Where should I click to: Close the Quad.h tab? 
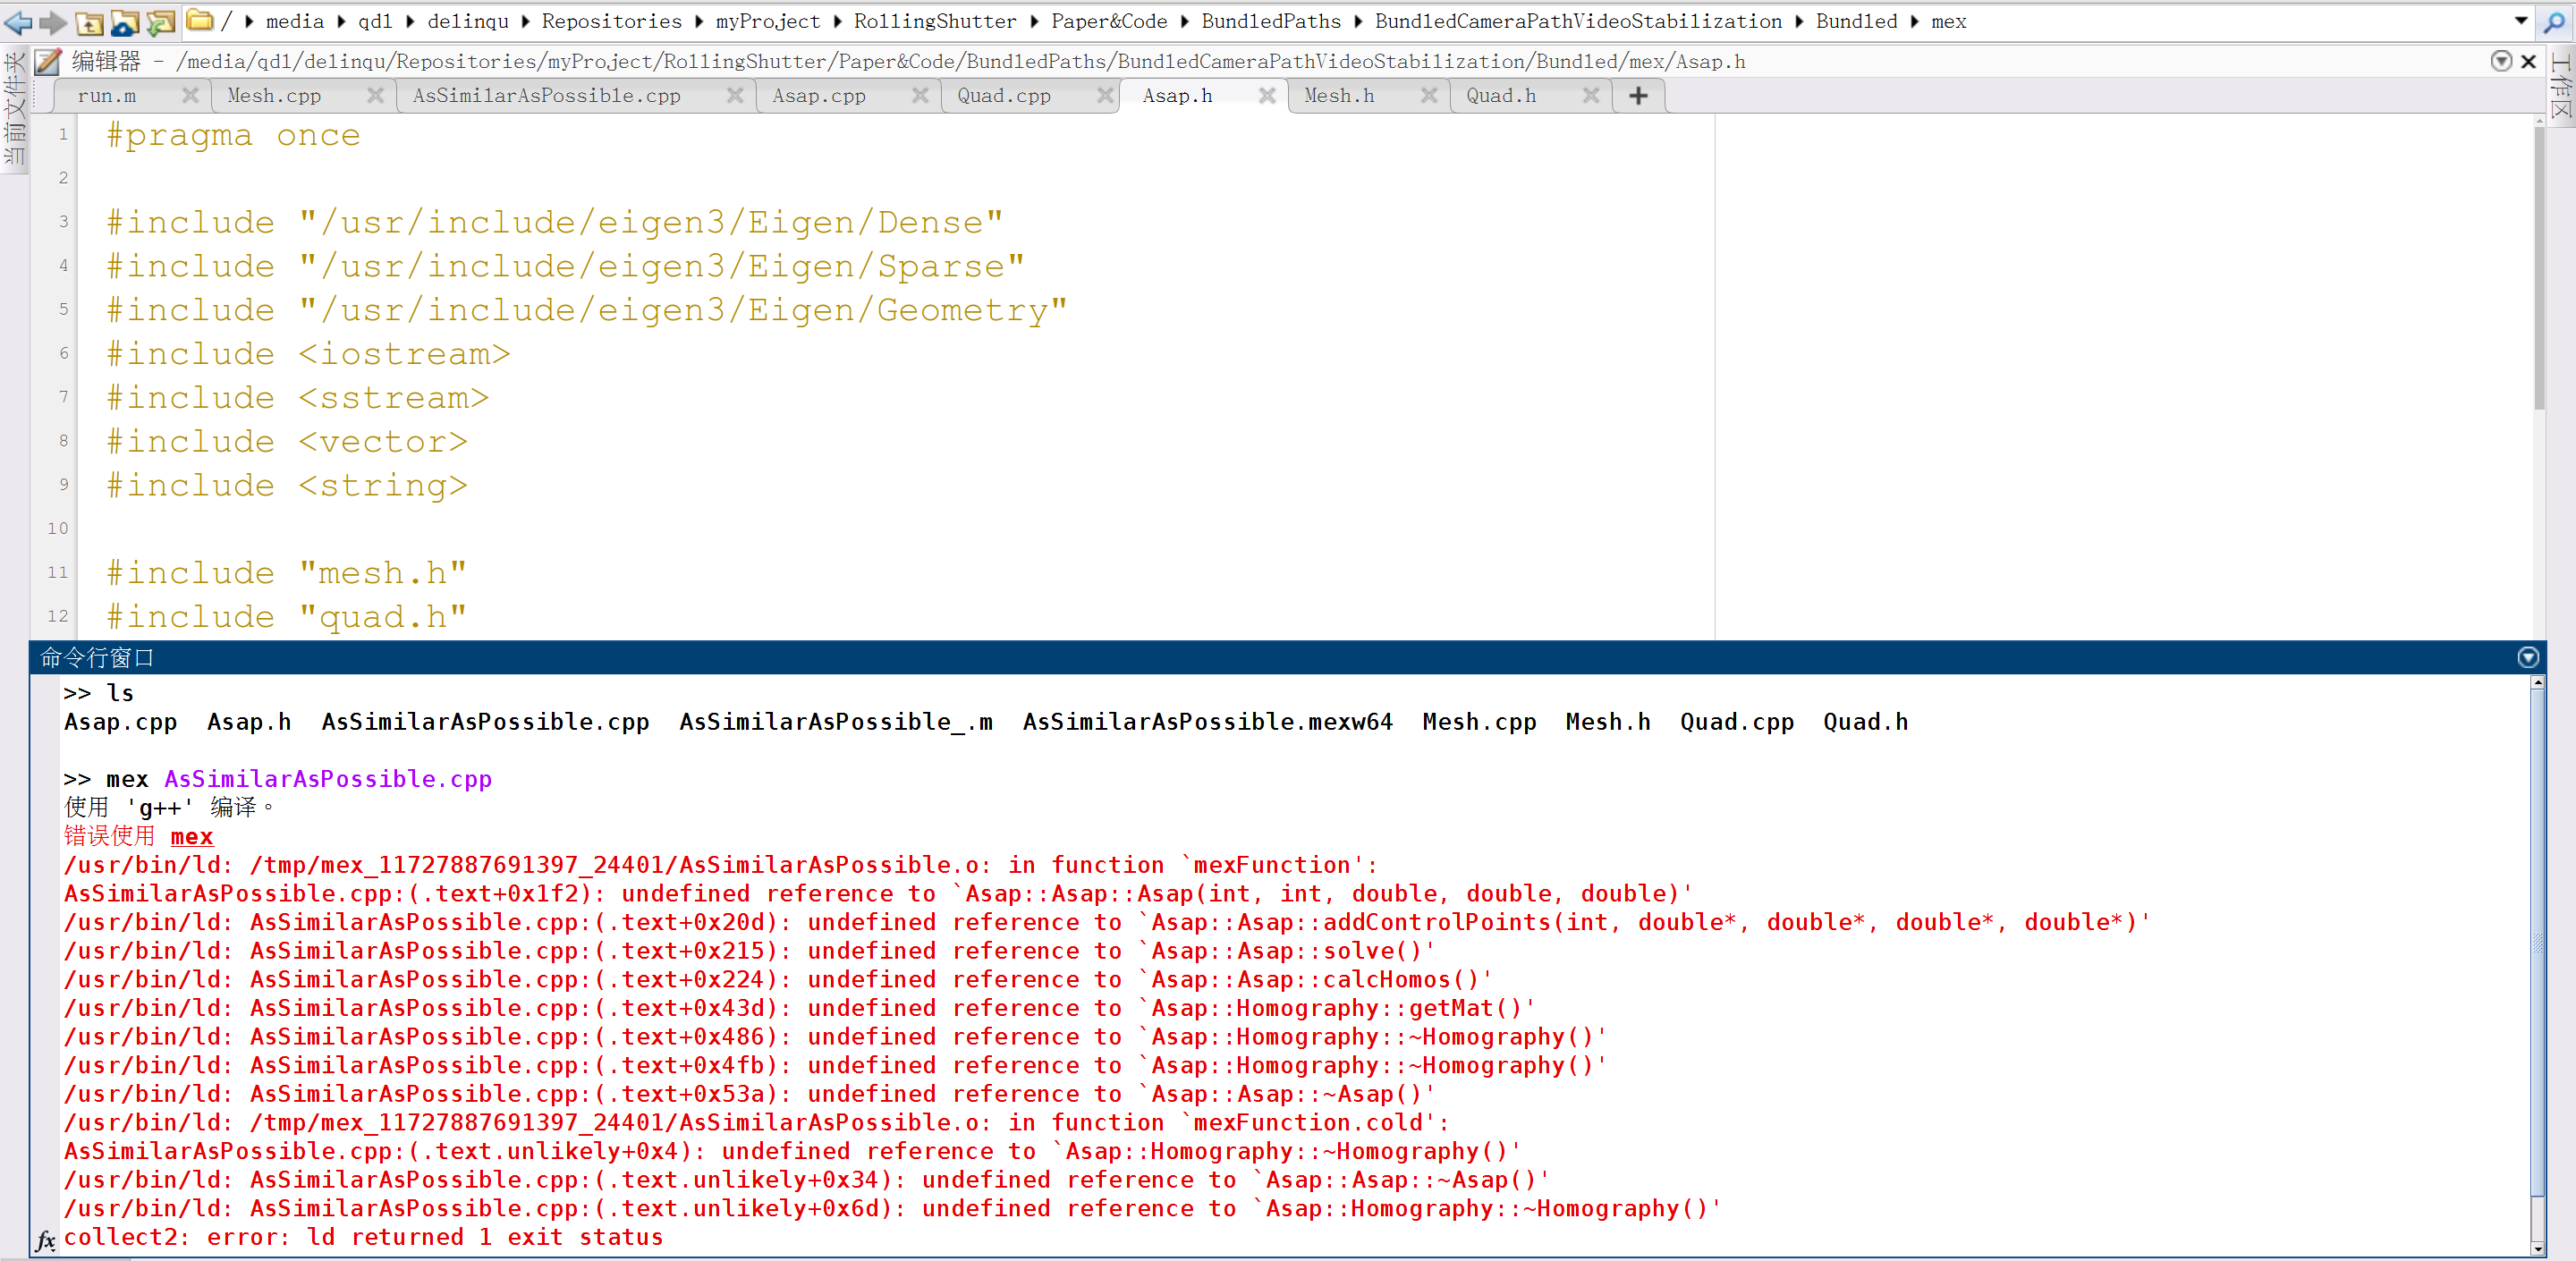pos(1591,95)
